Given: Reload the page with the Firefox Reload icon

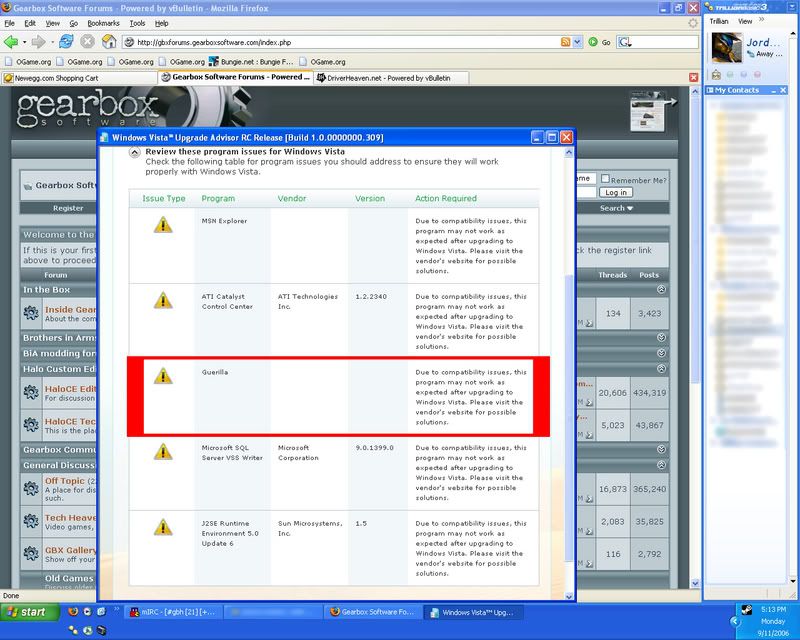Looking at the screenshot, I should click(x=66, y=42).
